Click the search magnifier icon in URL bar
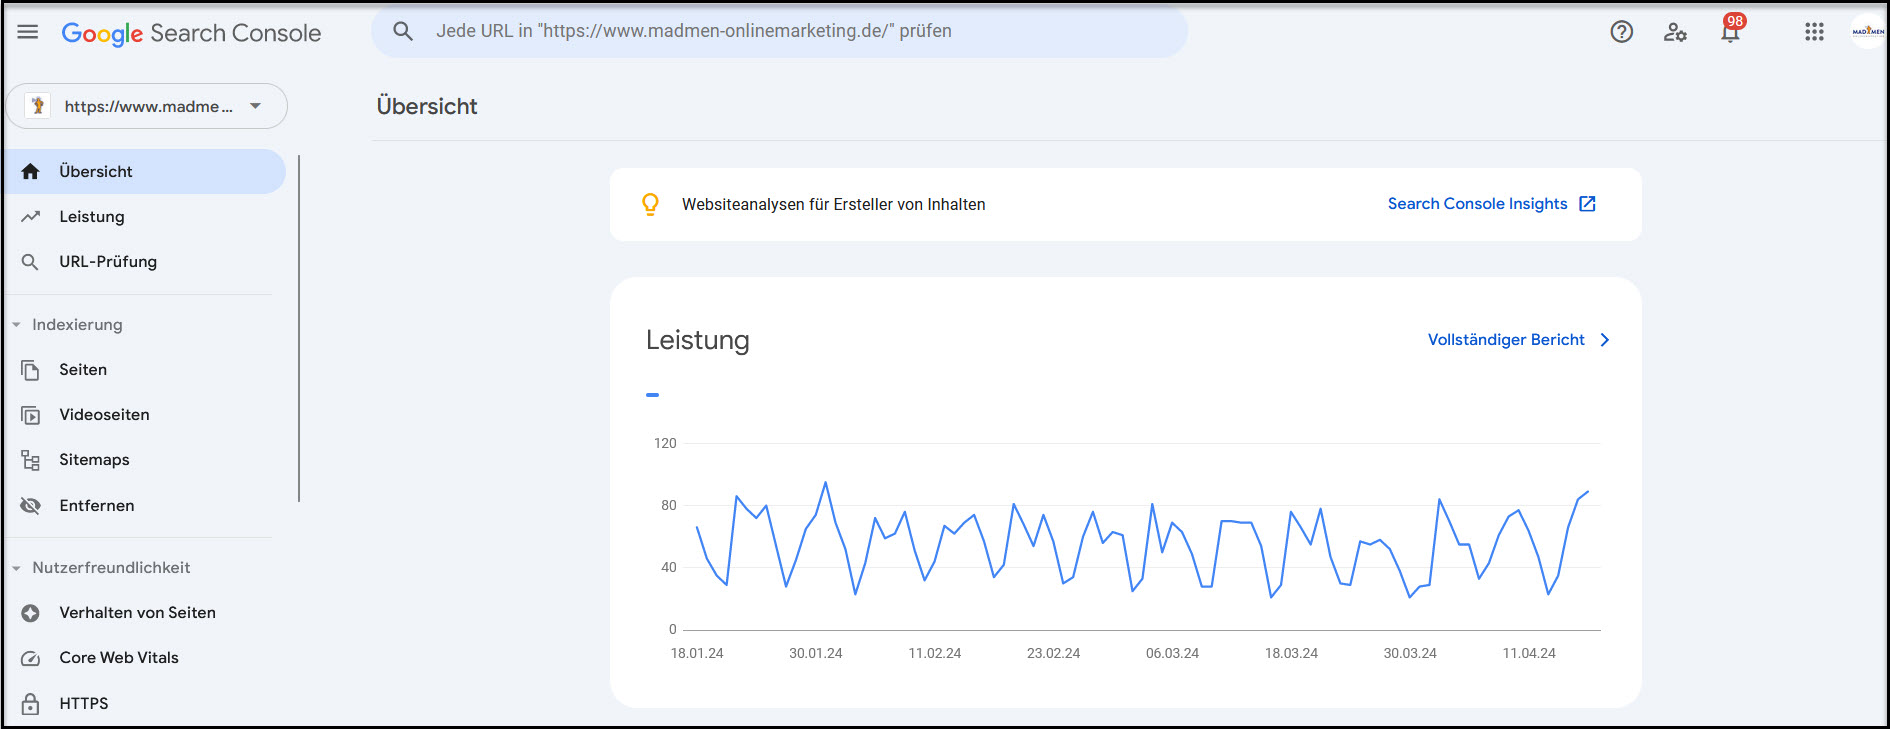This screenshot has height=729, width=1890. [403, 31]
